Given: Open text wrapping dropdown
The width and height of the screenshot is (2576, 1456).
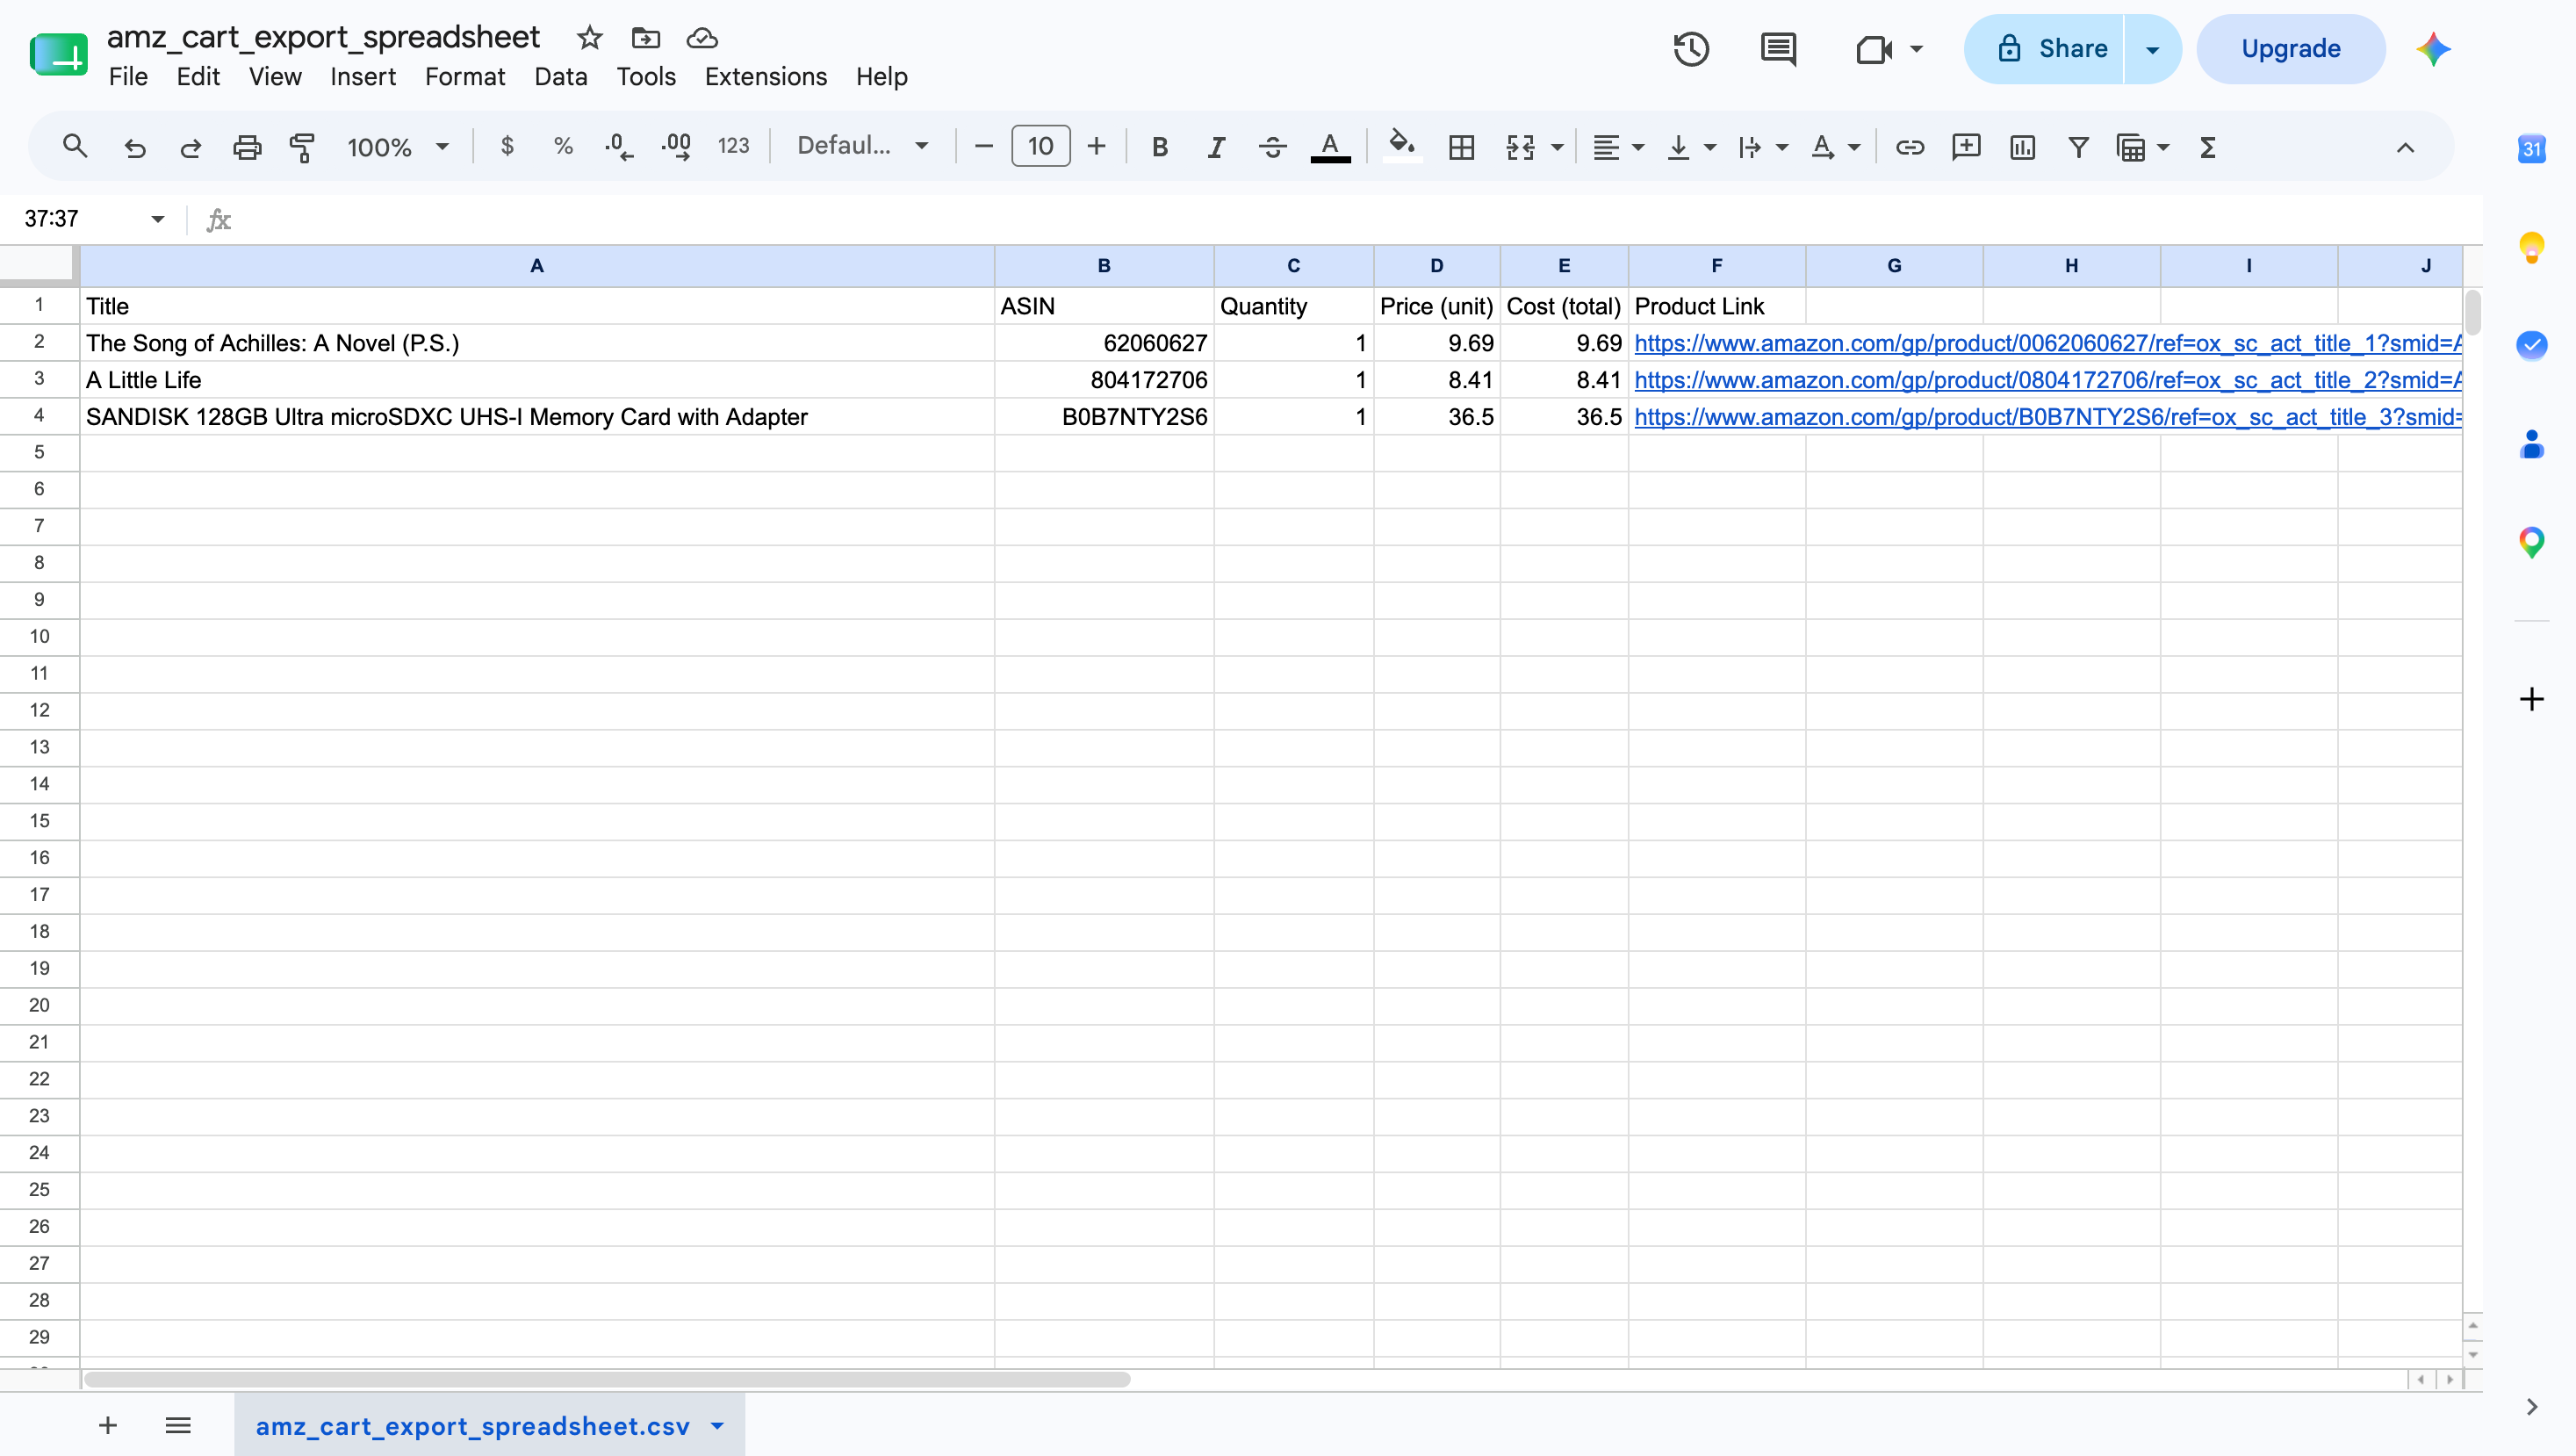Looking at the screenshot, I should (1762, 147).
